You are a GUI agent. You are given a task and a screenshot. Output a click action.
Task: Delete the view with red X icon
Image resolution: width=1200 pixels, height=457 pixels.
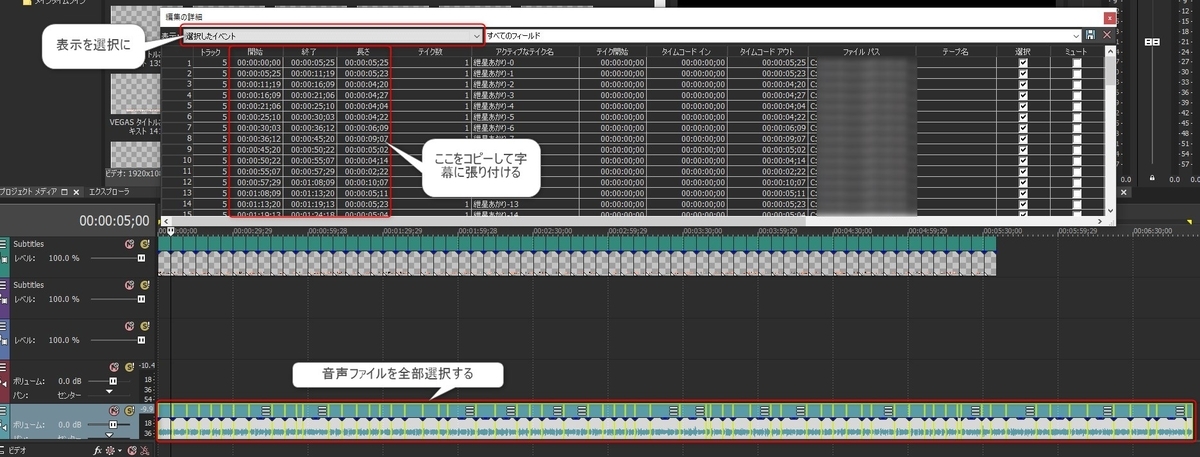click(1107, 35)
